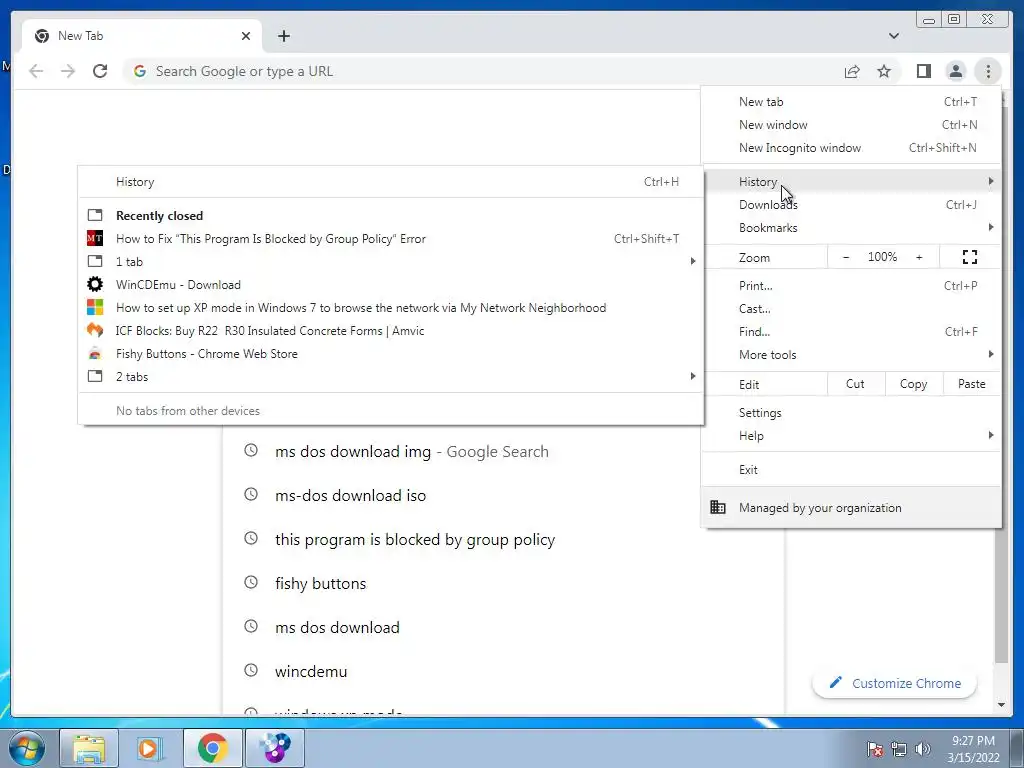Screen dimensions: 1024x768
Task: Click clock icon beside ms-dos download iso
Action: tap(251, 494)
